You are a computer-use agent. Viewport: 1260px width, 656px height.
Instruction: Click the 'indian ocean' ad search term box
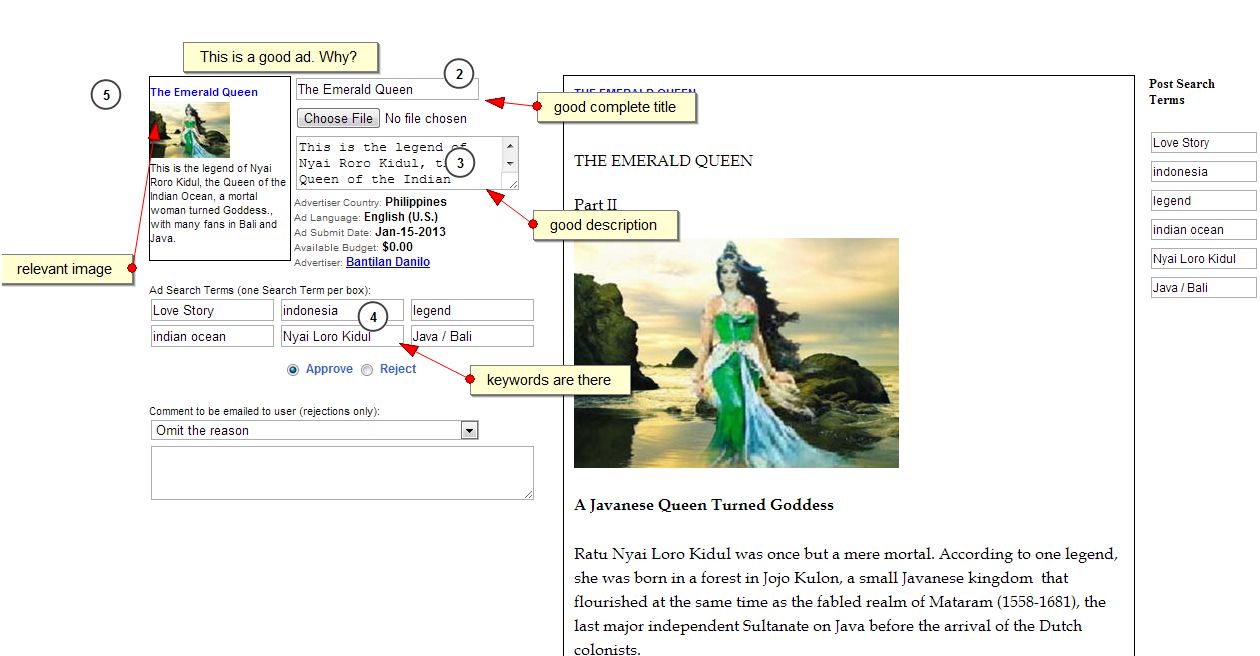211,337
